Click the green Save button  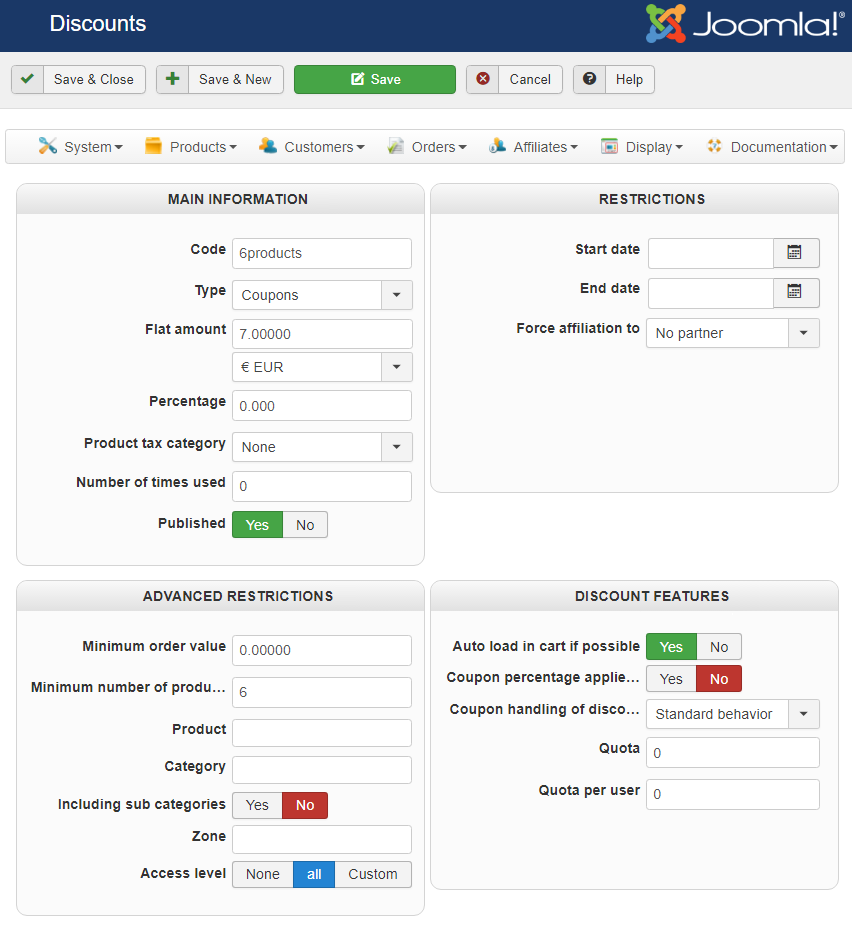(375, 80)
